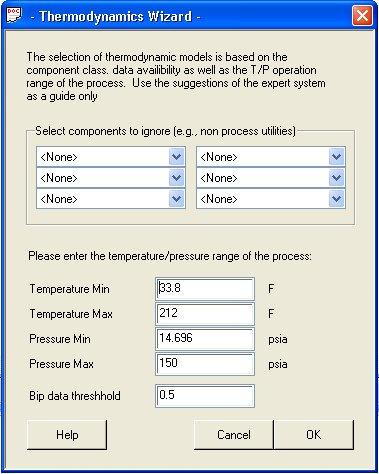Image resolution: width=379 pixels, height=474 pixels.
Task: Open first left ignore-component dropdown arrow
Action: (176, 157)
